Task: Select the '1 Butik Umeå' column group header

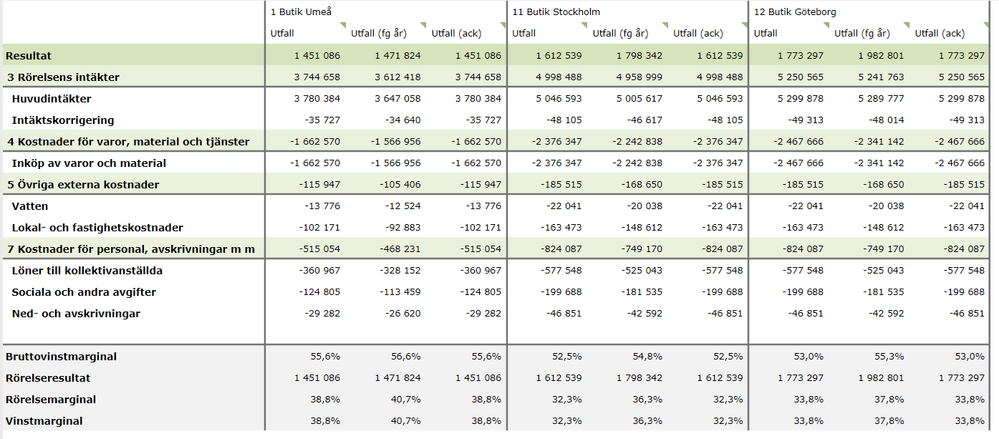Action: [301, 11]
